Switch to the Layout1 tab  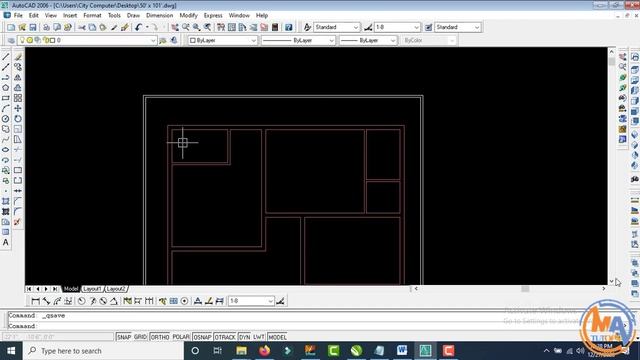(92, 289)
